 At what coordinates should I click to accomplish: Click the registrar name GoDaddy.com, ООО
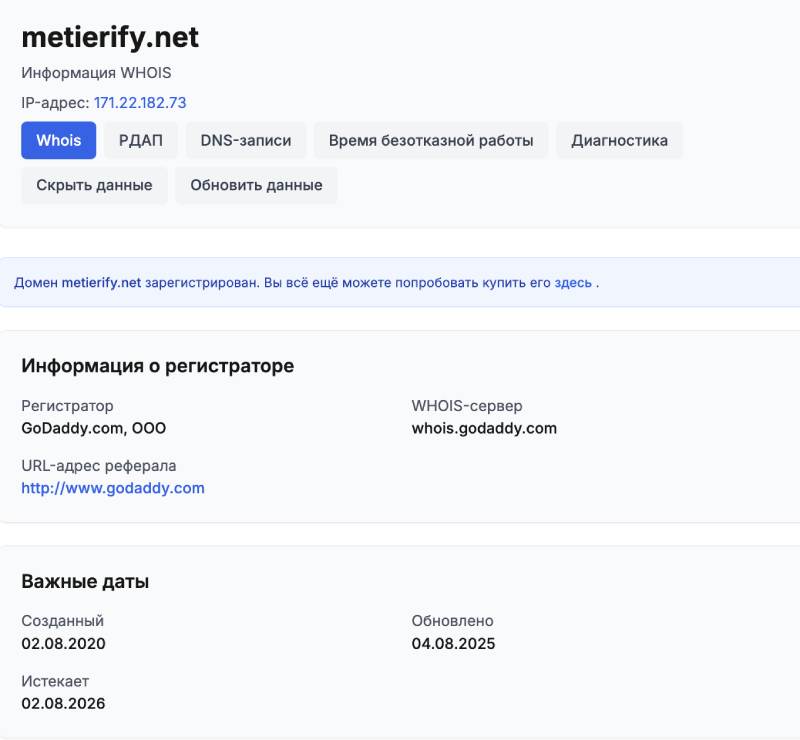coord(93,428)
